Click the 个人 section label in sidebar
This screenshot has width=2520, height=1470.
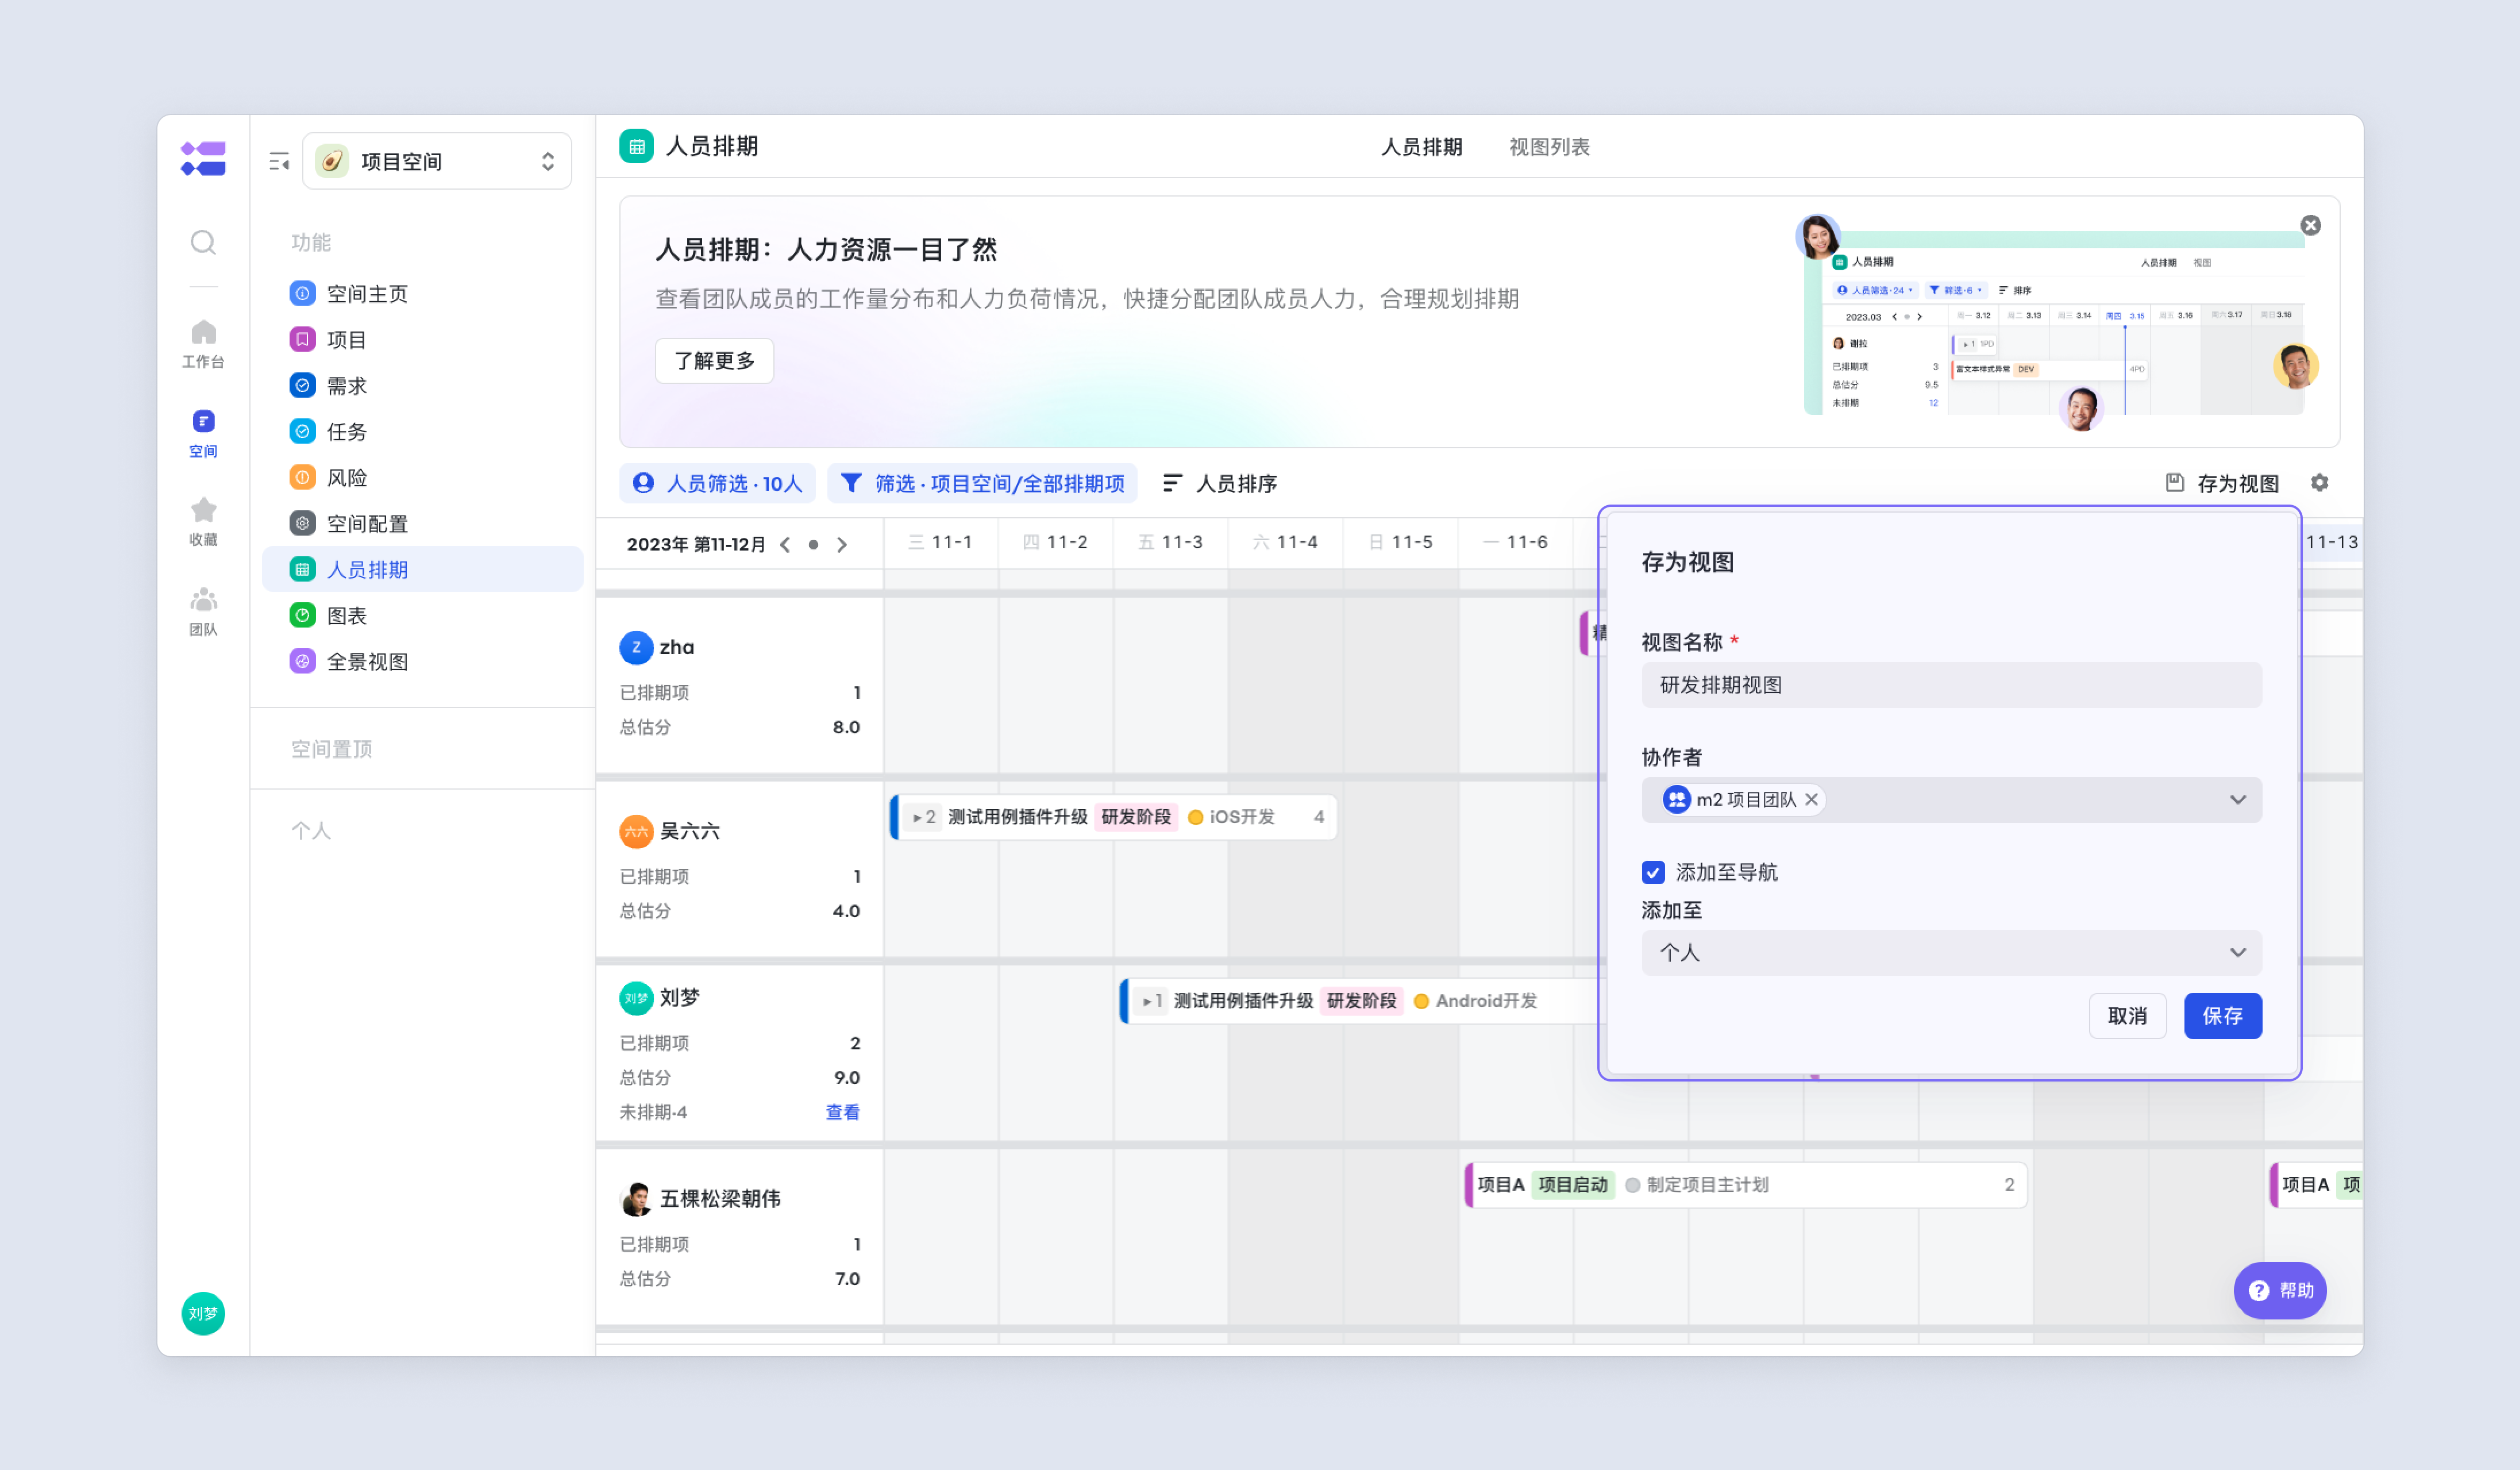(310, 830)
